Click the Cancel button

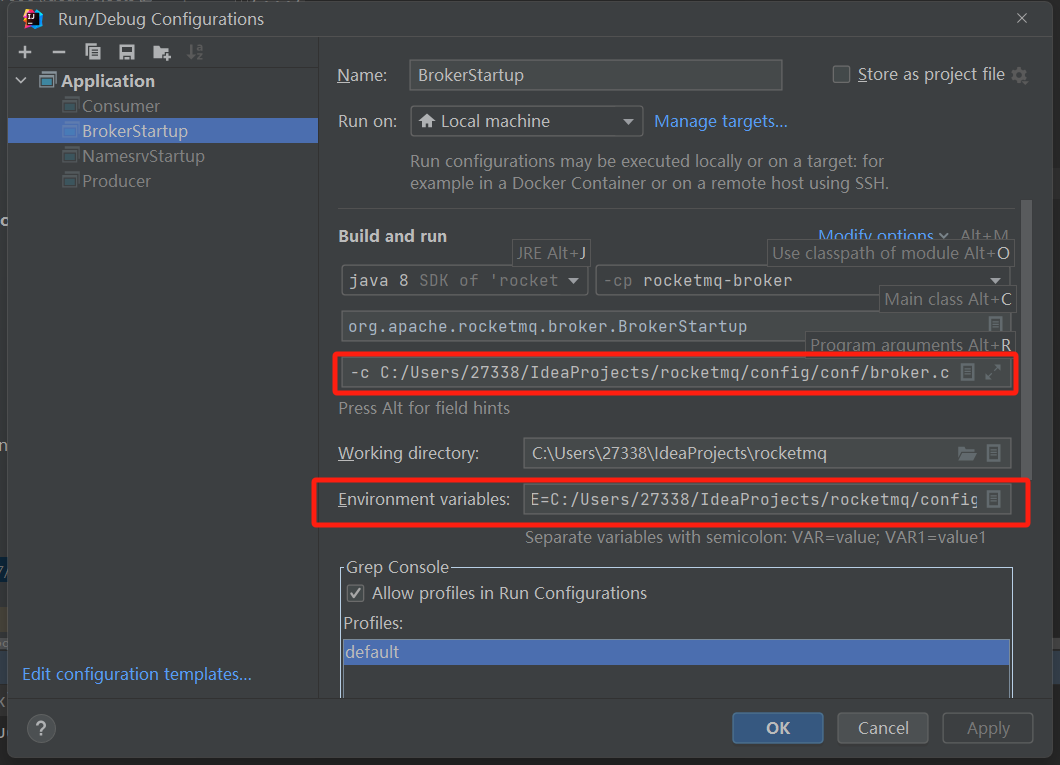tap(883, 728)
